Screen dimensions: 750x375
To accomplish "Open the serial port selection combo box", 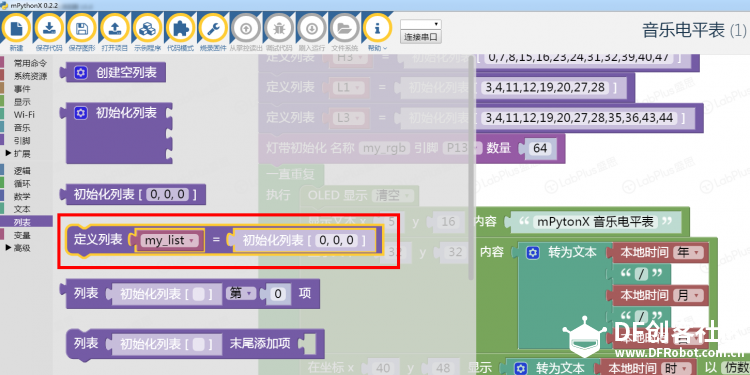I will [420, 24].
